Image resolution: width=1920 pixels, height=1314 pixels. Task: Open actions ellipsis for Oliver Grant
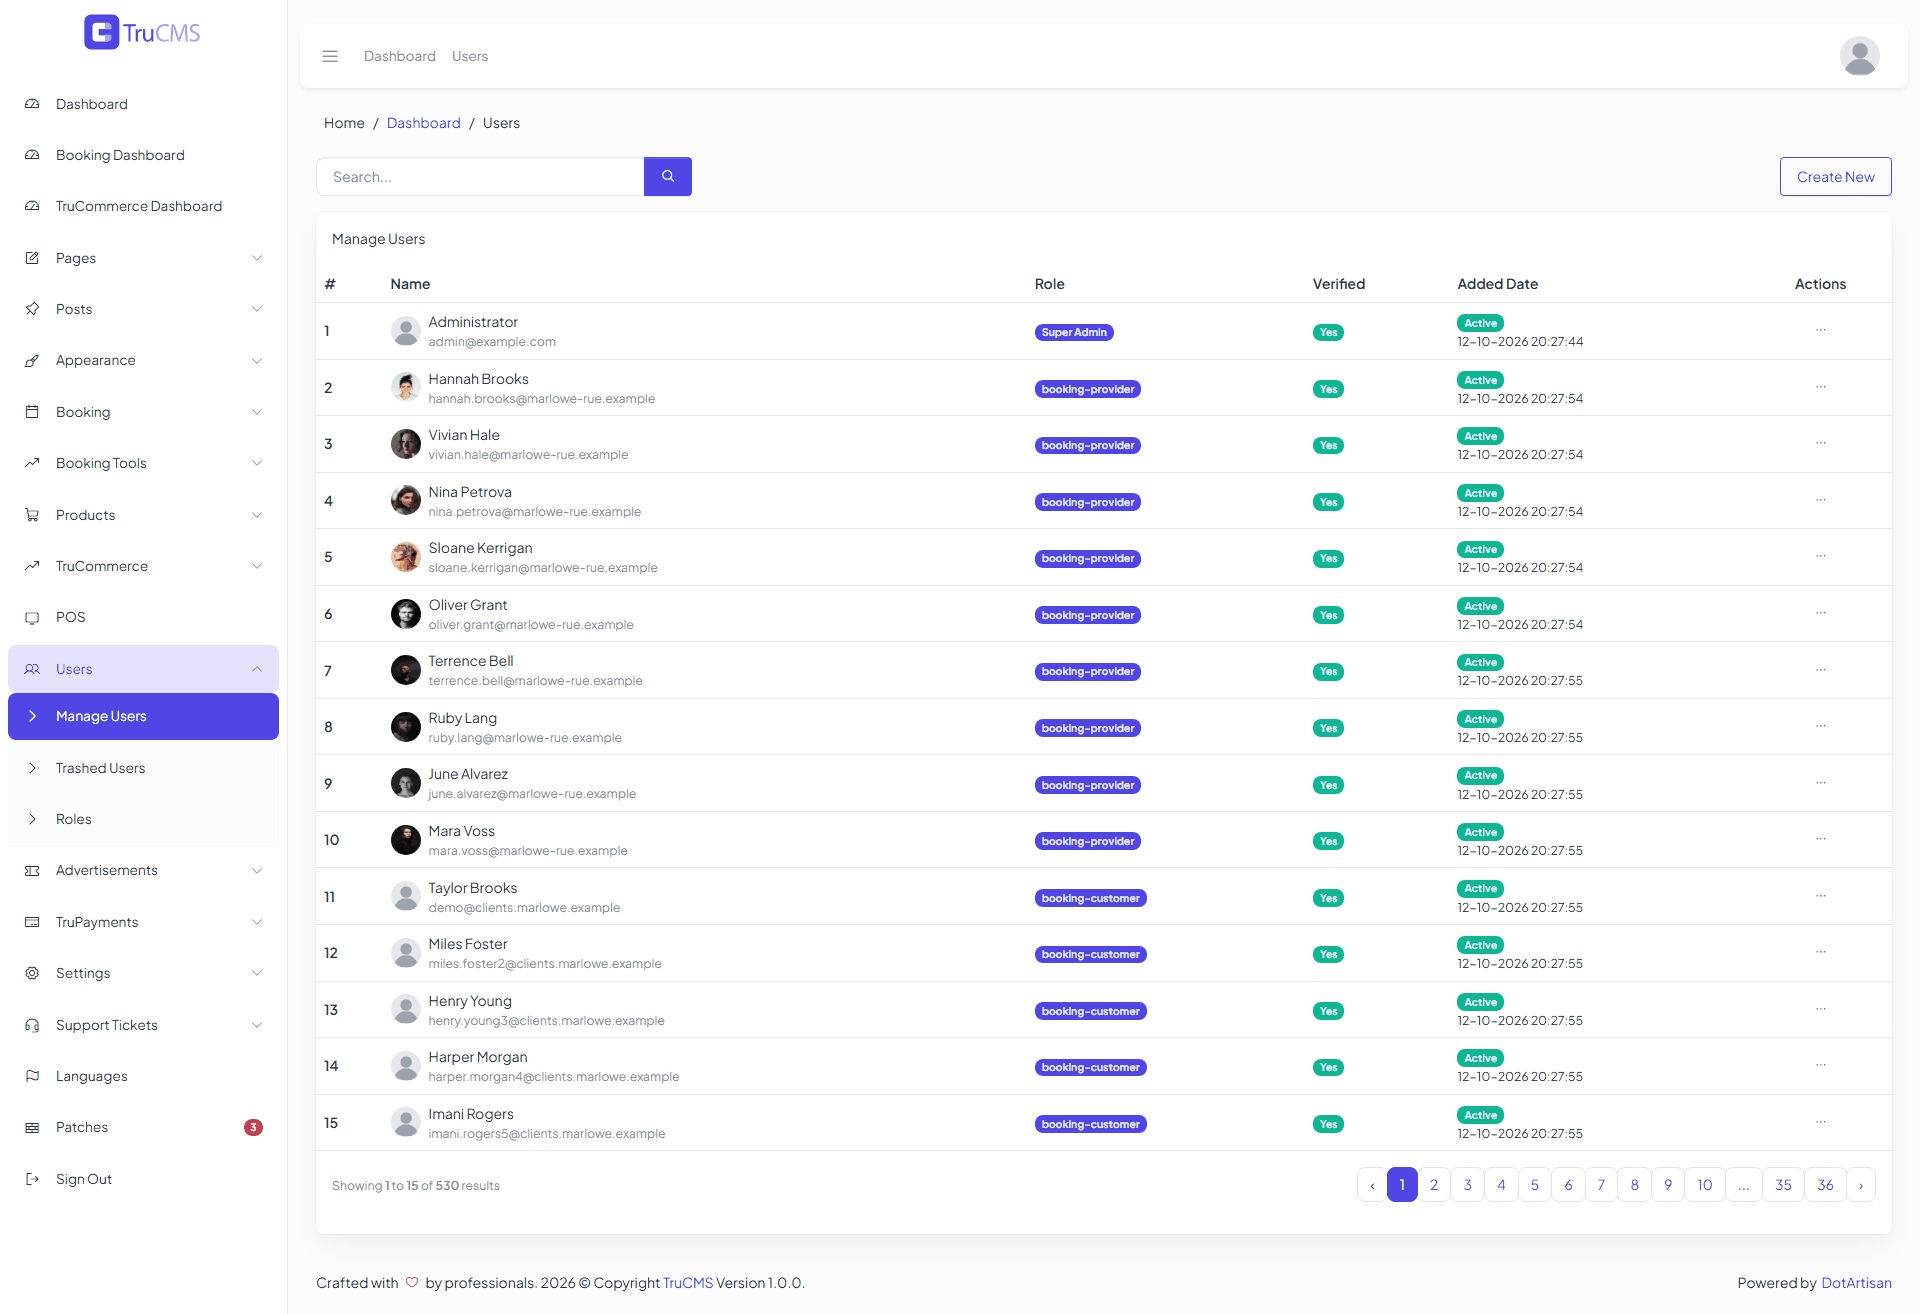pos(1821,613)
